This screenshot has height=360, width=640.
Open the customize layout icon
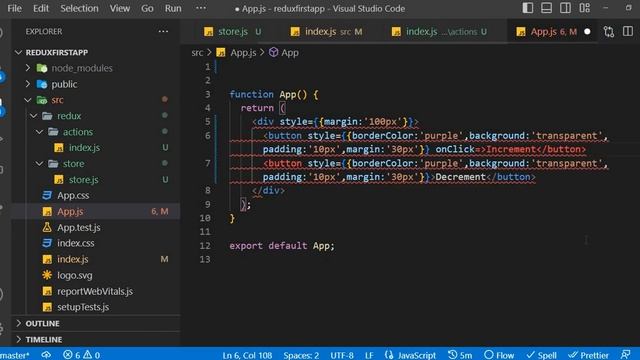pyautogui.click(x=584, y=8)
